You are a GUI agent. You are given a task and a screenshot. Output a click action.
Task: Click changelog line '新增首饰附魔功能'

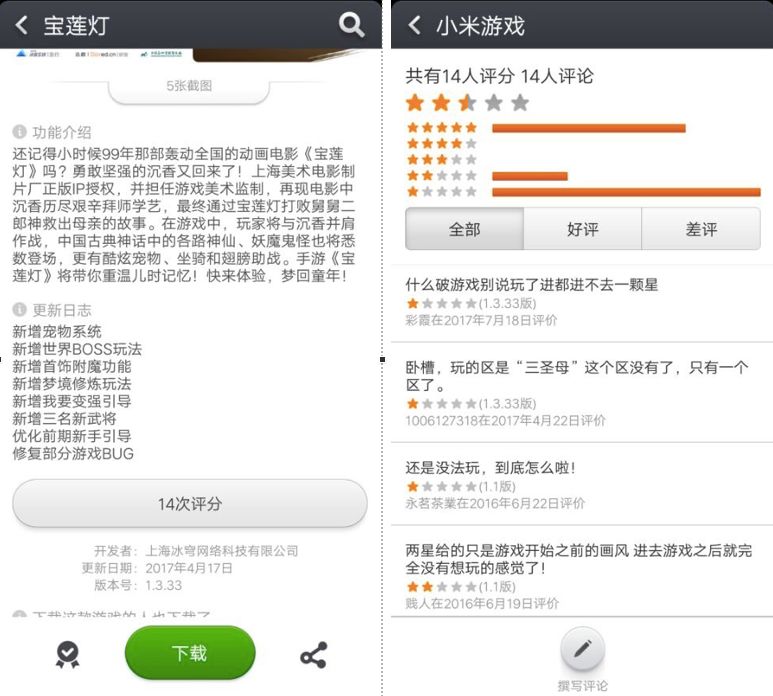pyautogui.click(x=72, y=366)
